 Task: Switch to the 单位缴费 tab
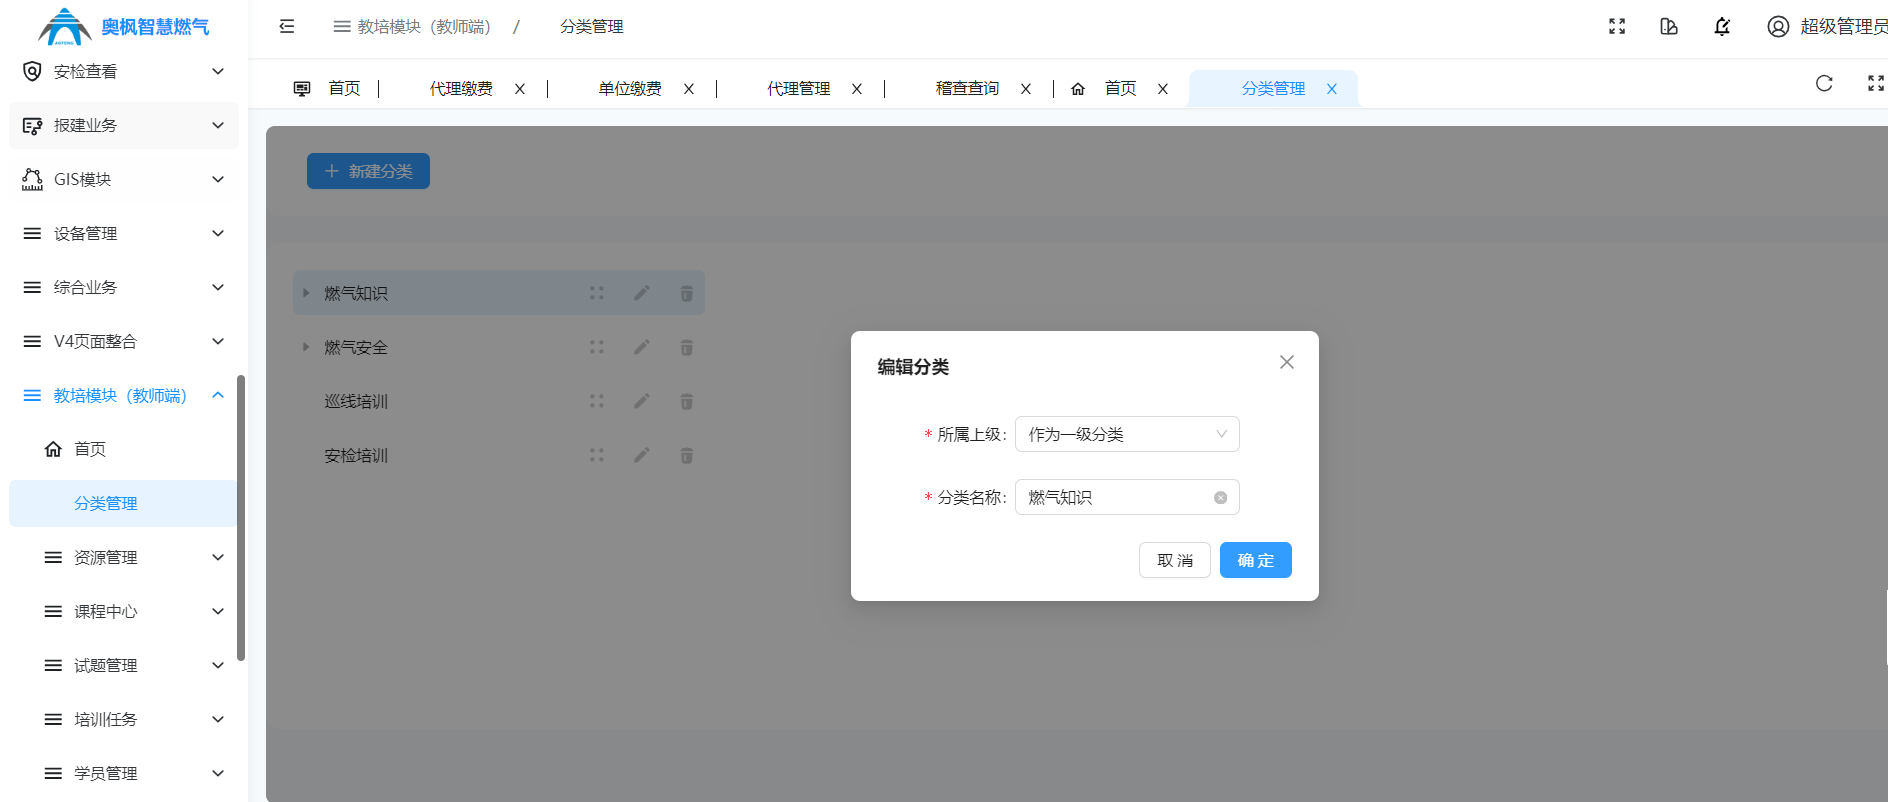(x=630, y=89)
